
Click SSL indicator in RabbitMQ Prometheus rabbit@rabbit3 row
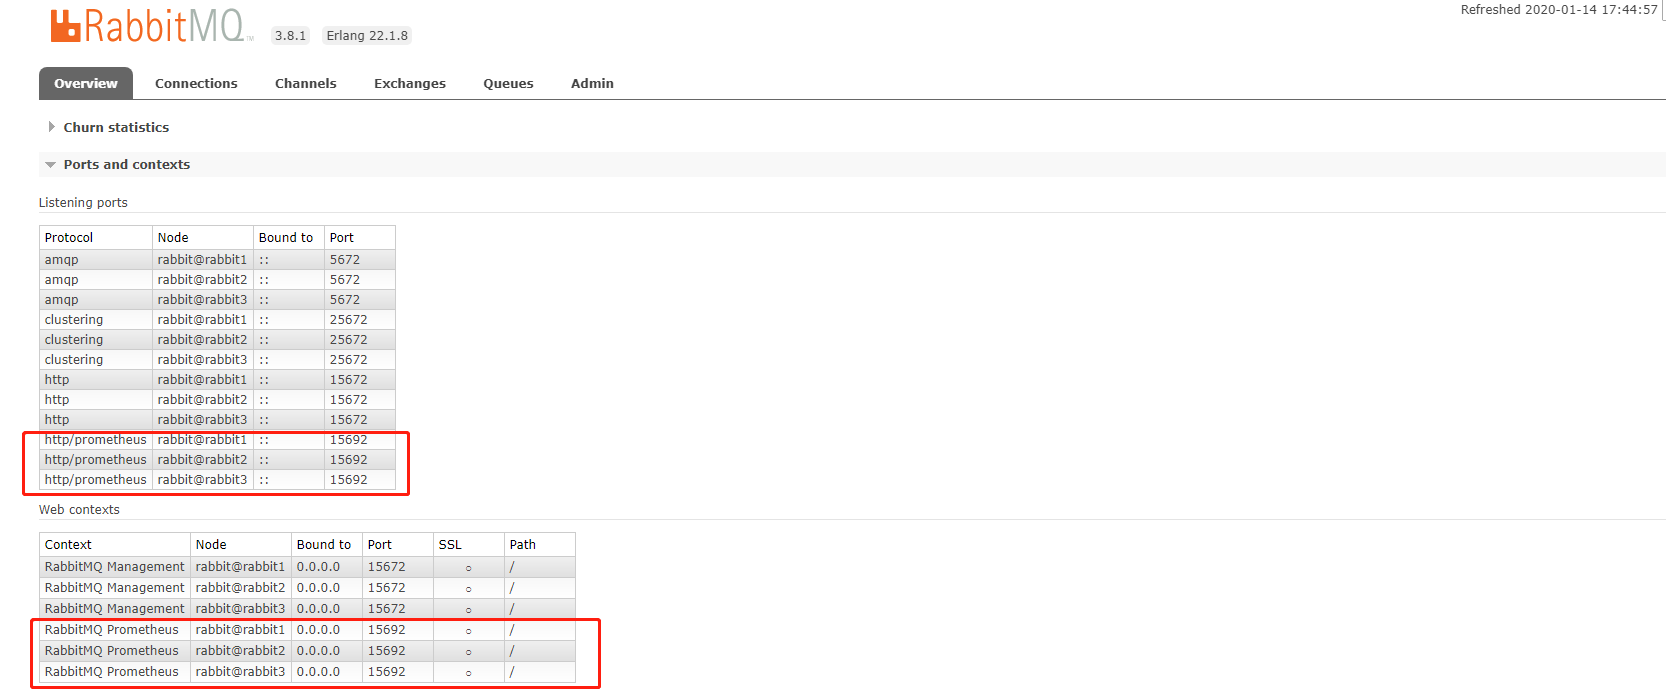click(468, 673)
